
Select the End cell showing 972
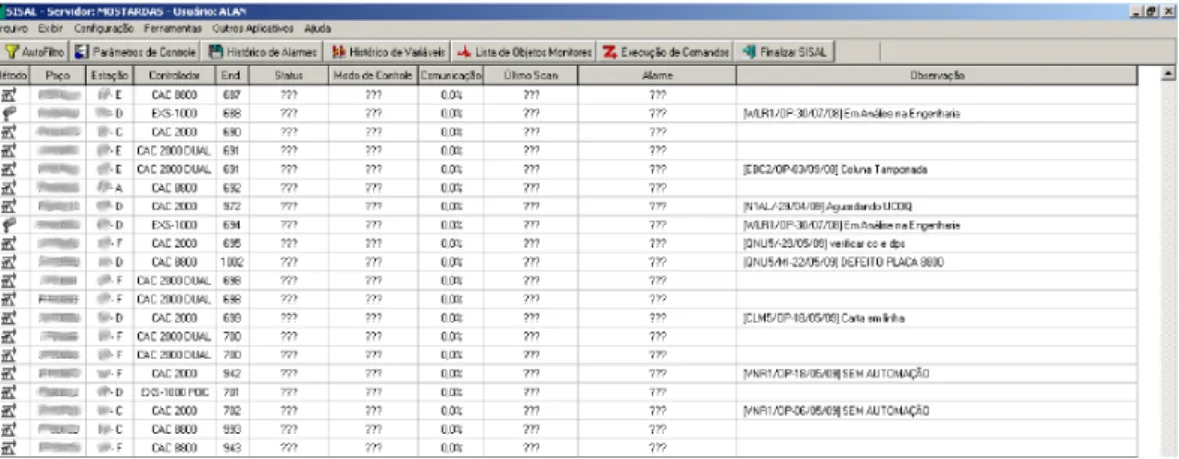pyautogui.click(x=232, y=206)
